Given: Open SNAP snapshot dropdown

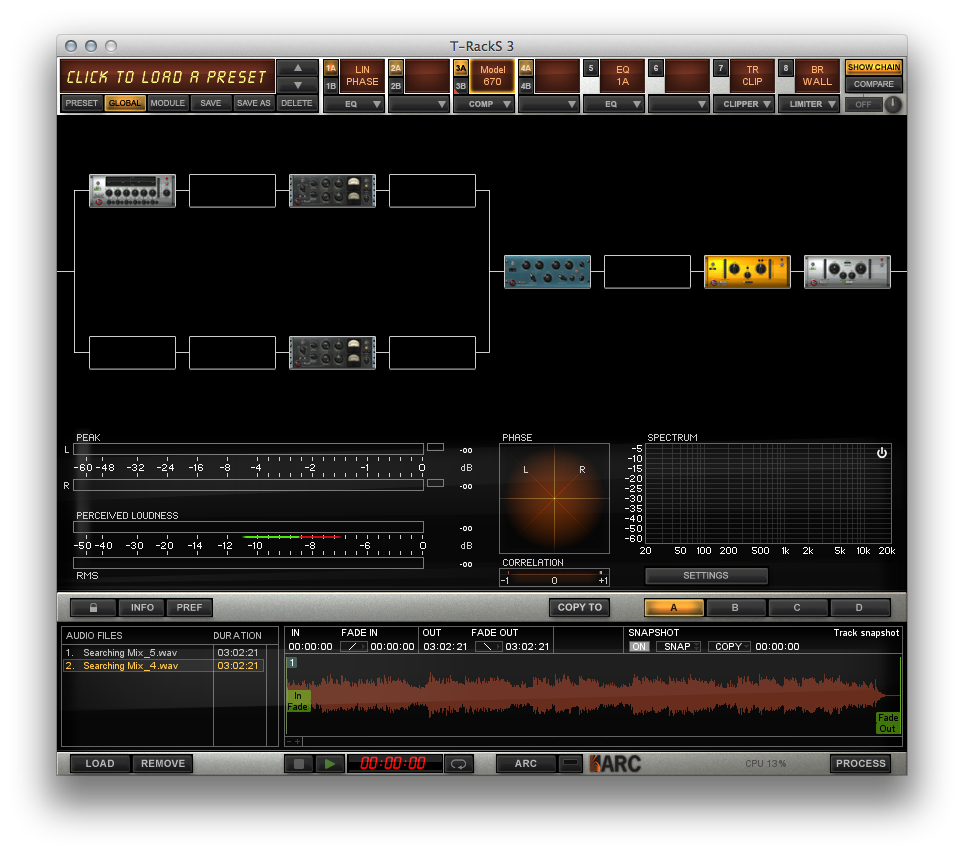Looking at the screenshot, I should pos(678,647).
